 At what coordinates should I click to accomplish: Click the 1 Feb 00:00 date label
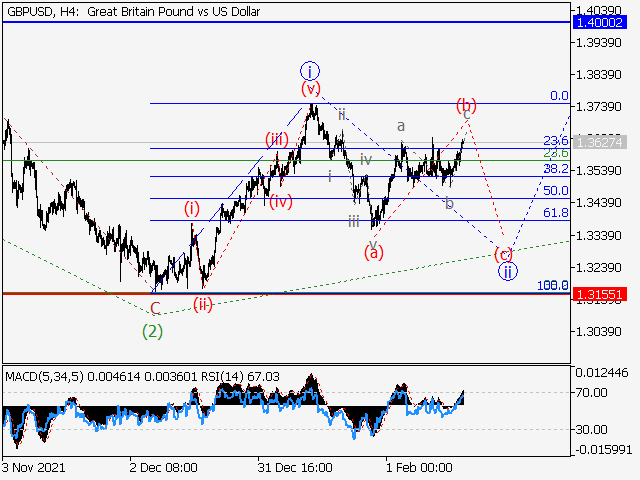pos(419,468)
